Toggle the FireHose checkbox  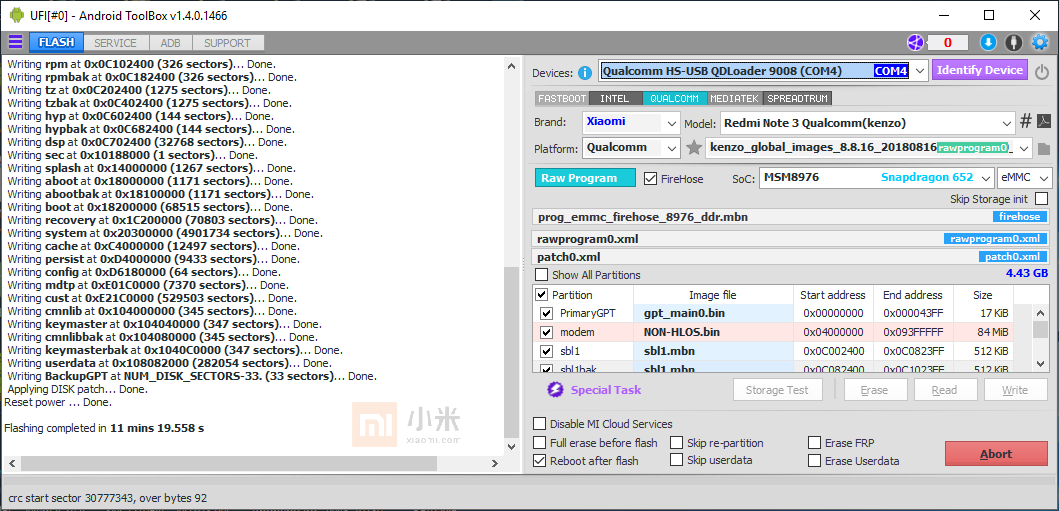(x=650, y=179)
